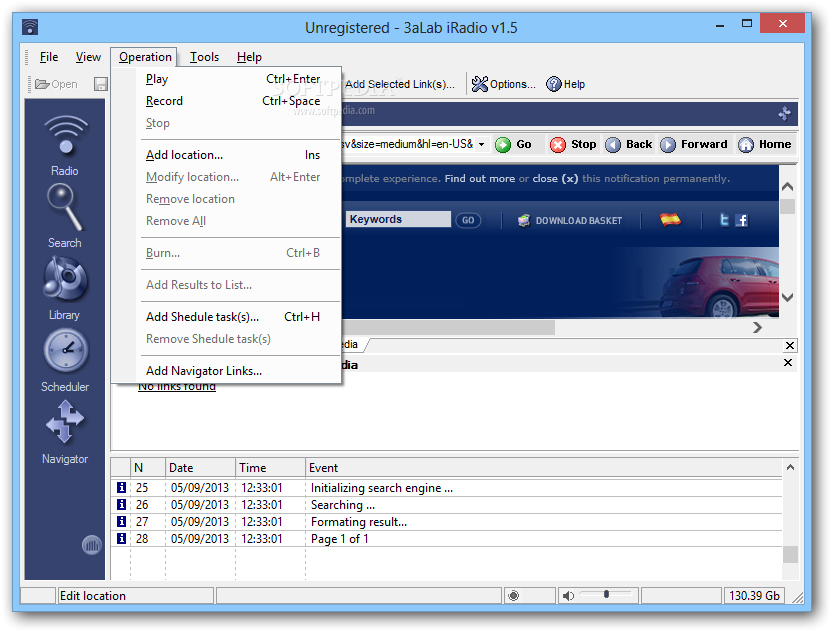Viewport: 832px width, 632px height.
Task: Click the Spanish flag icon
Action: (x=670, y=219)
